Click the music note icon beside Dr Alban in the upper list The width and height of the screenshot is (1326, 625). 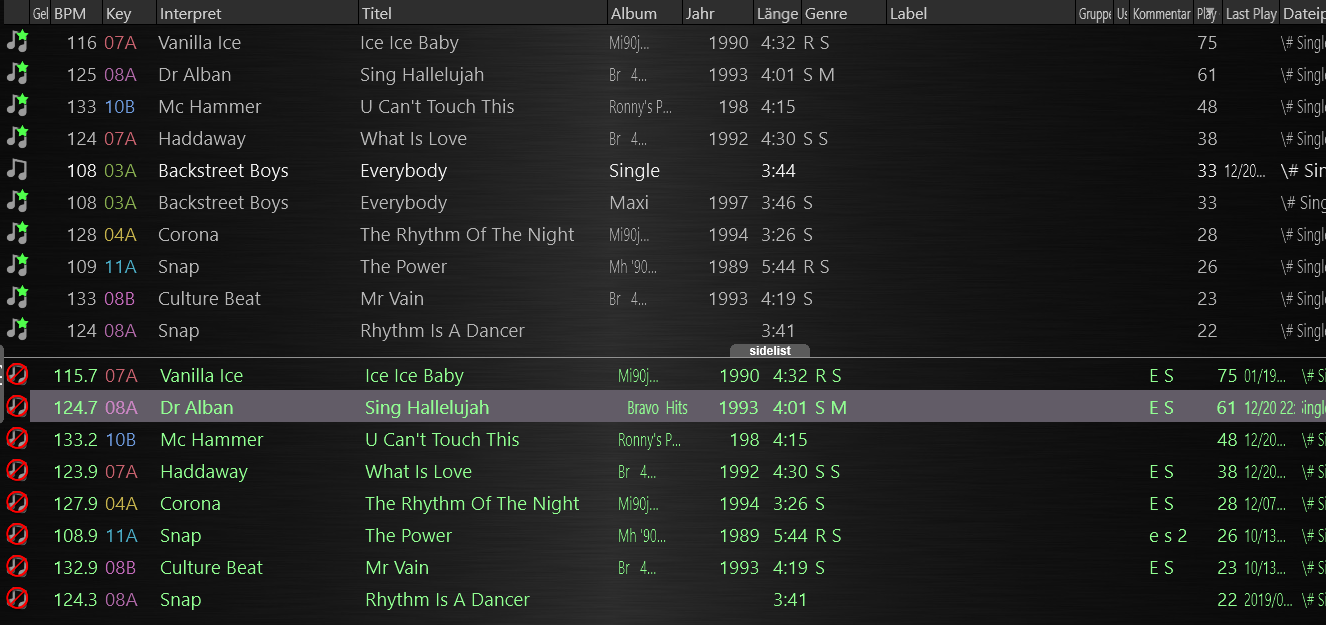click(17, 74)
